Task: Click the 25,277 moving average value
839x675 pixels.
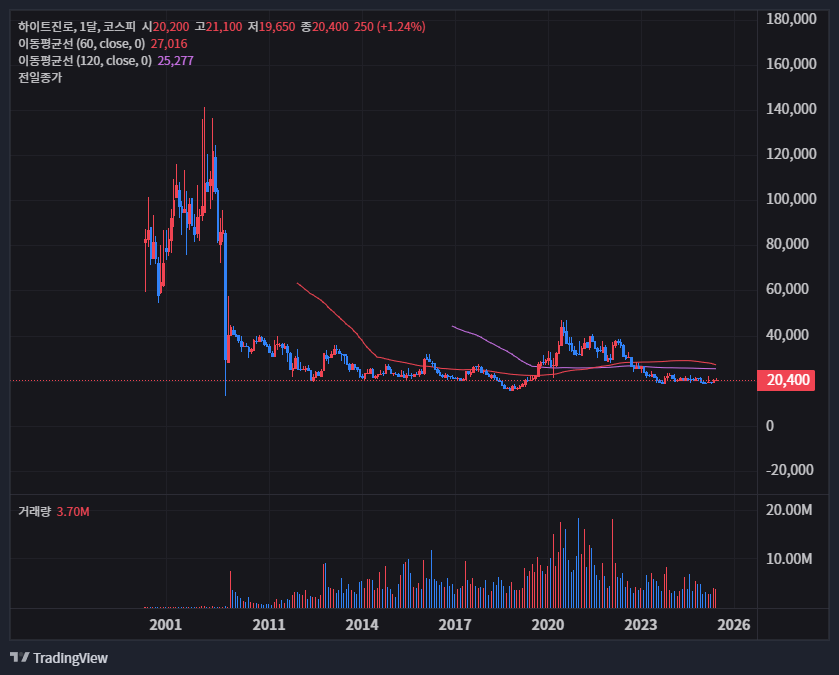Action: [176, 61]
